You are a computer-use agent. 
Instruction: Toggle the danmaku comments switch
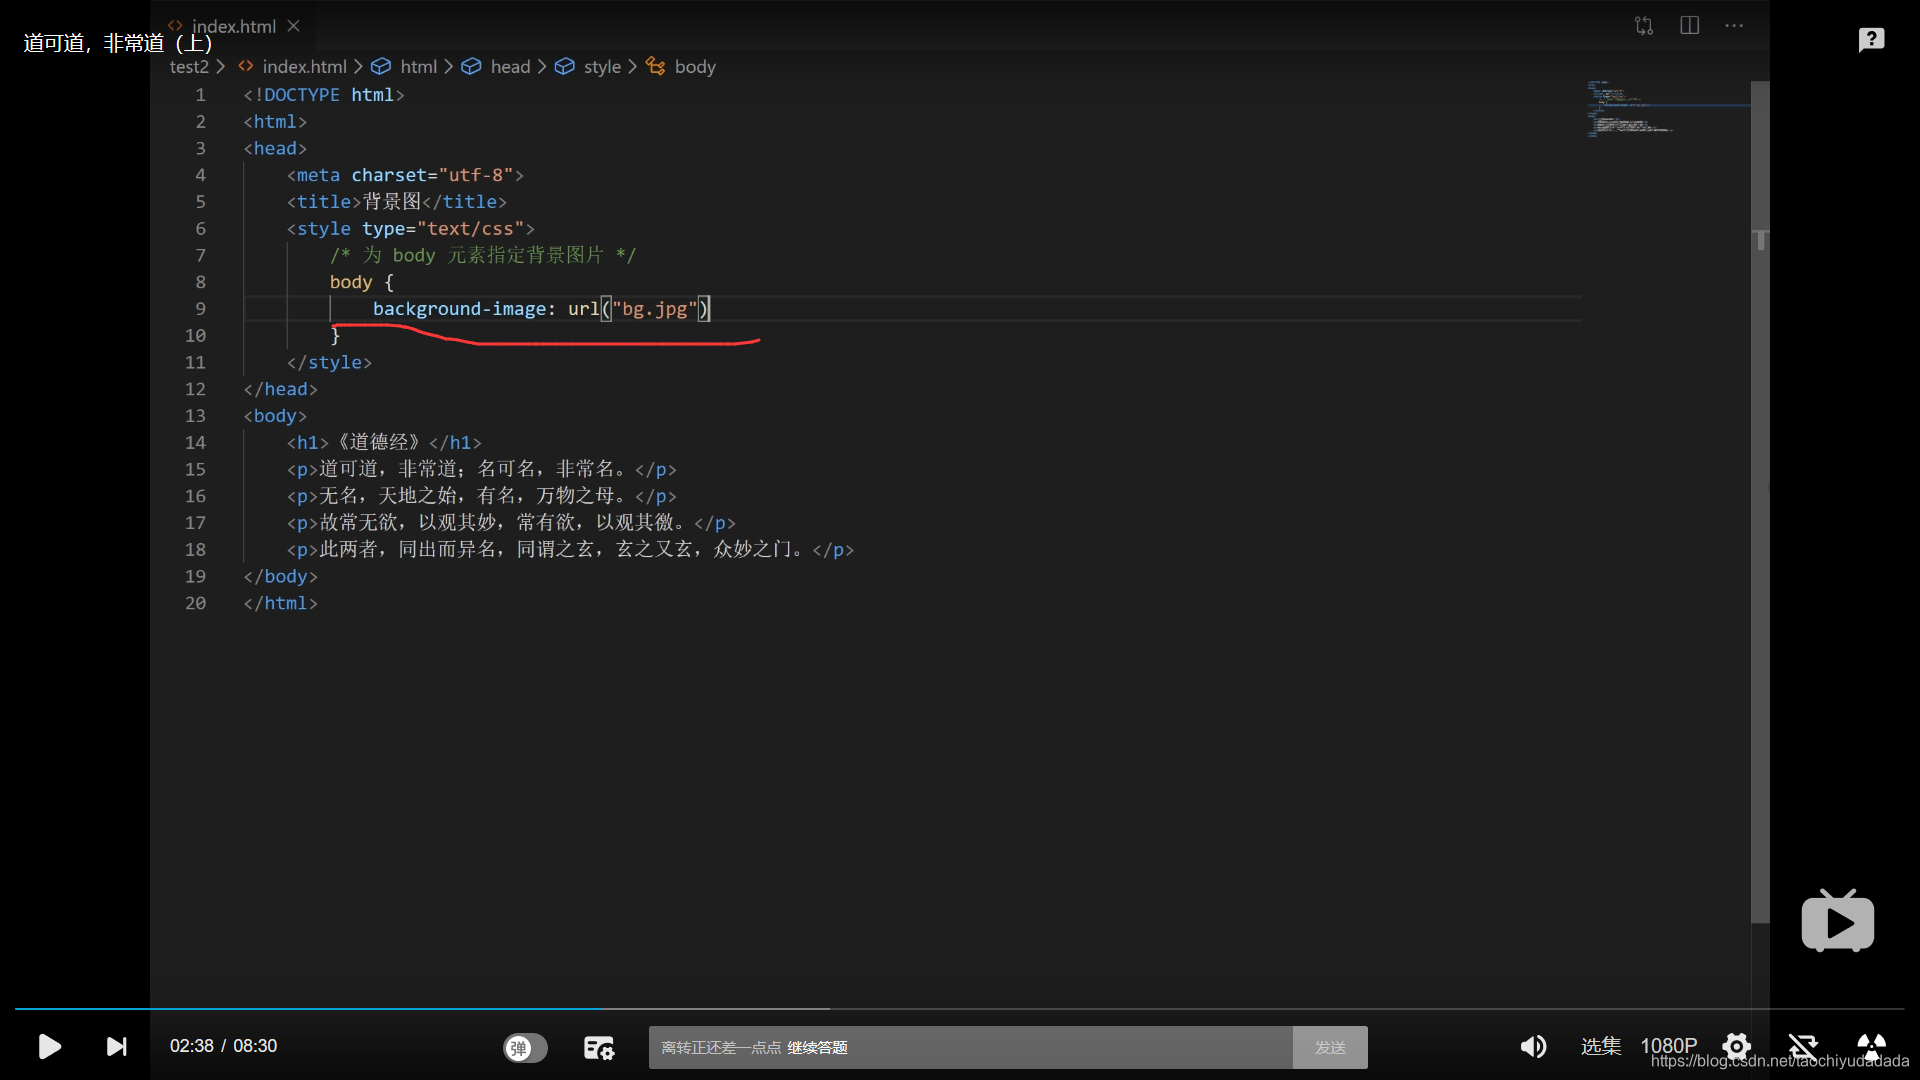click(x=525, y=1047)
